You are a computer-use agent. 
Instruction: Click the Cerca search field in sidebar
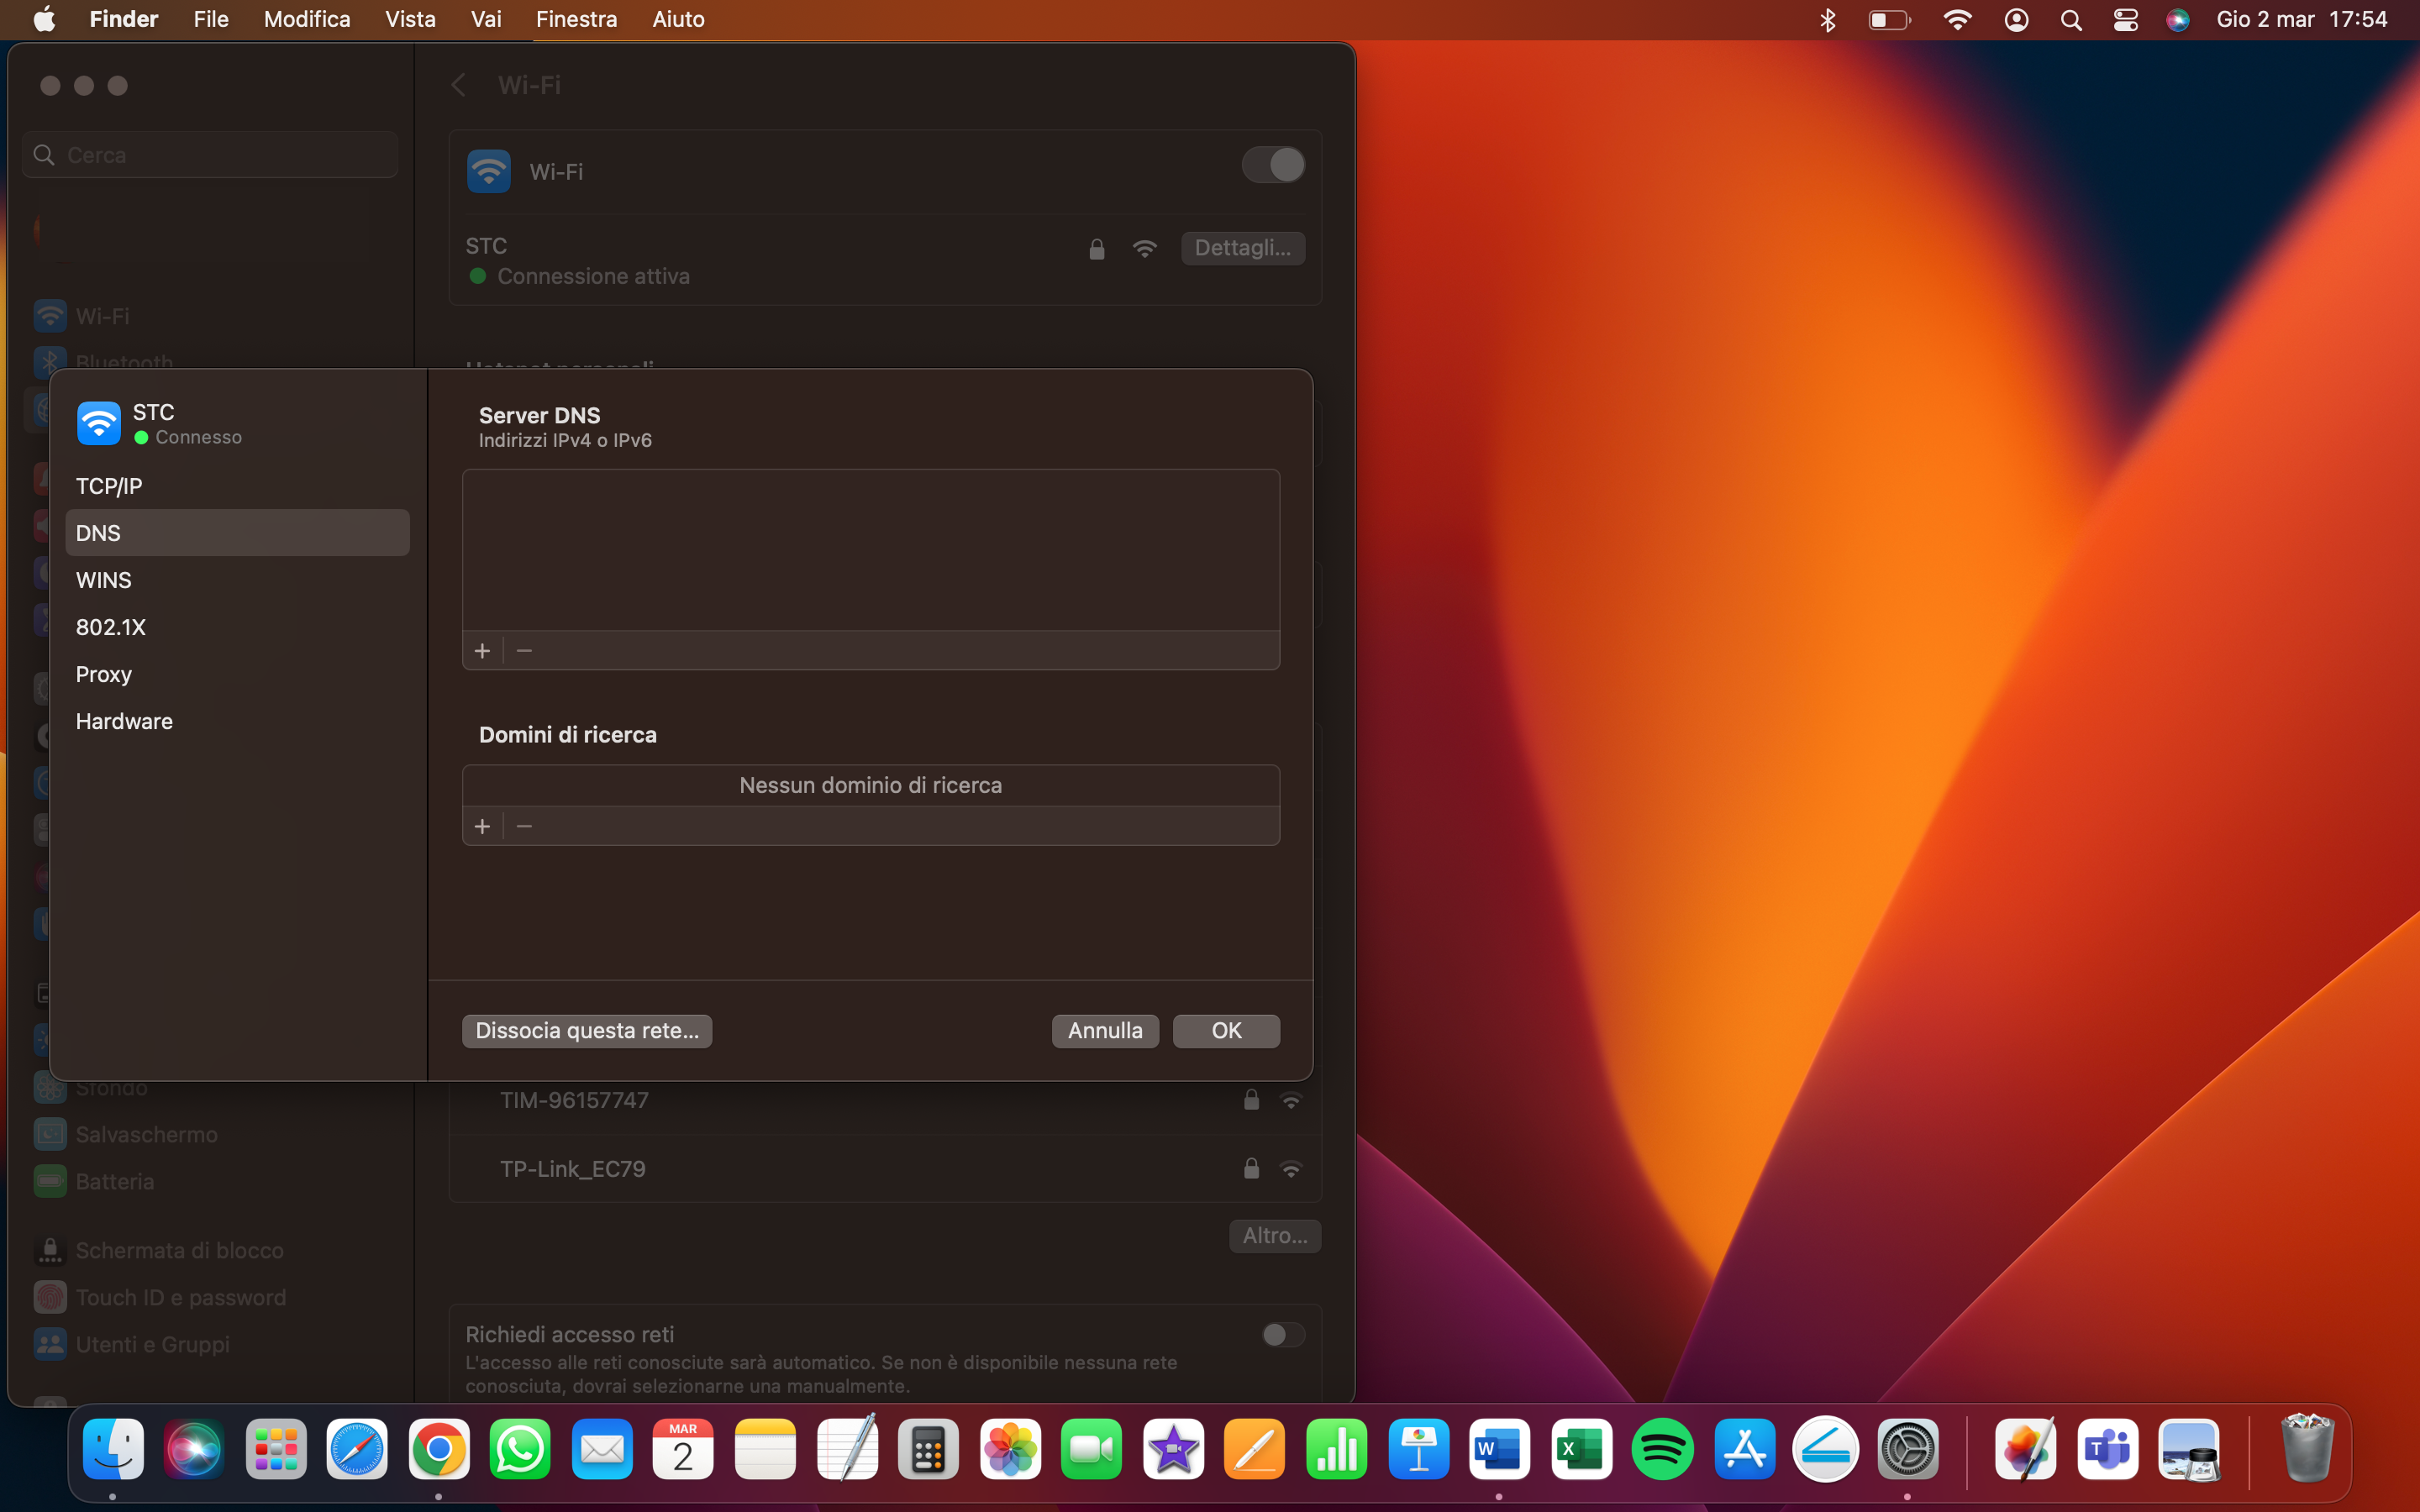(x=209, y=154)
